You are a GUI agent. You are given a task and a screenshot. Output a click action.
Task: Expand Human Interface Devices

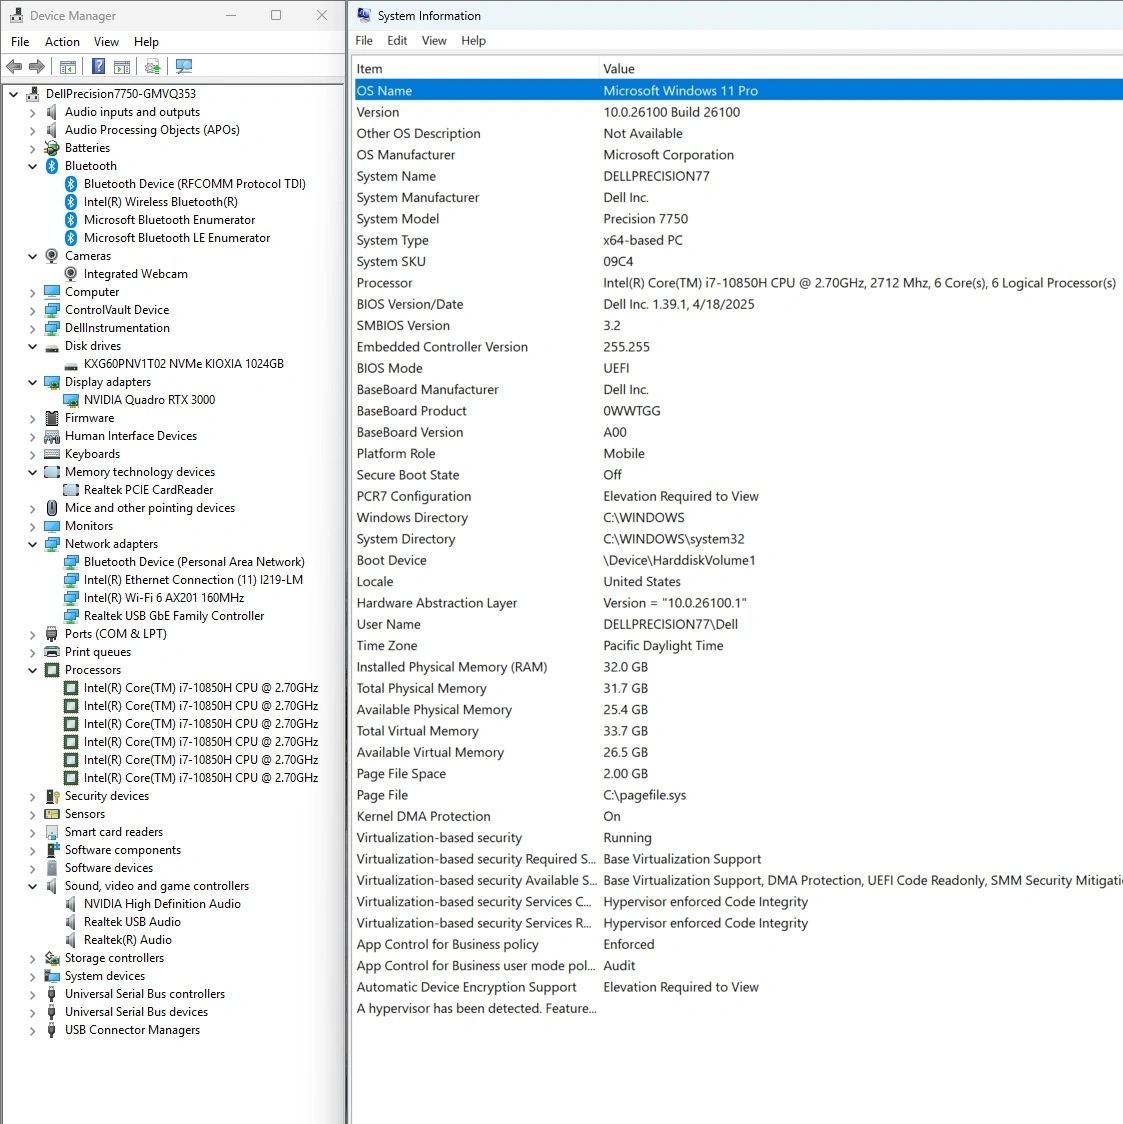coord(32,436)
